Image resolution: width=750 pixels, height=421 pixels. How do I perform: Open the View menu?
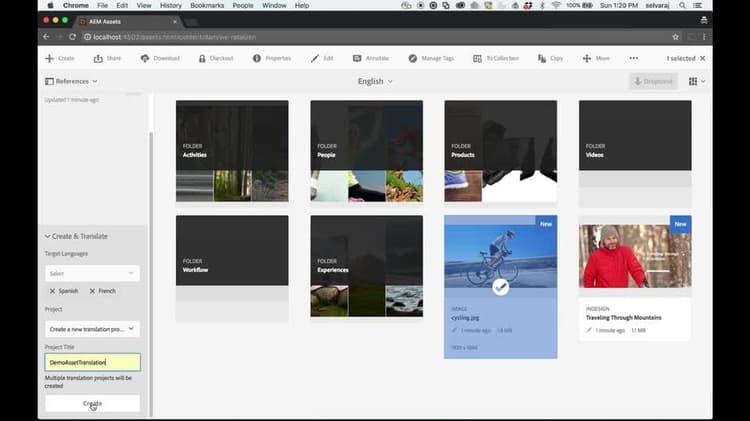pos(143,6)
